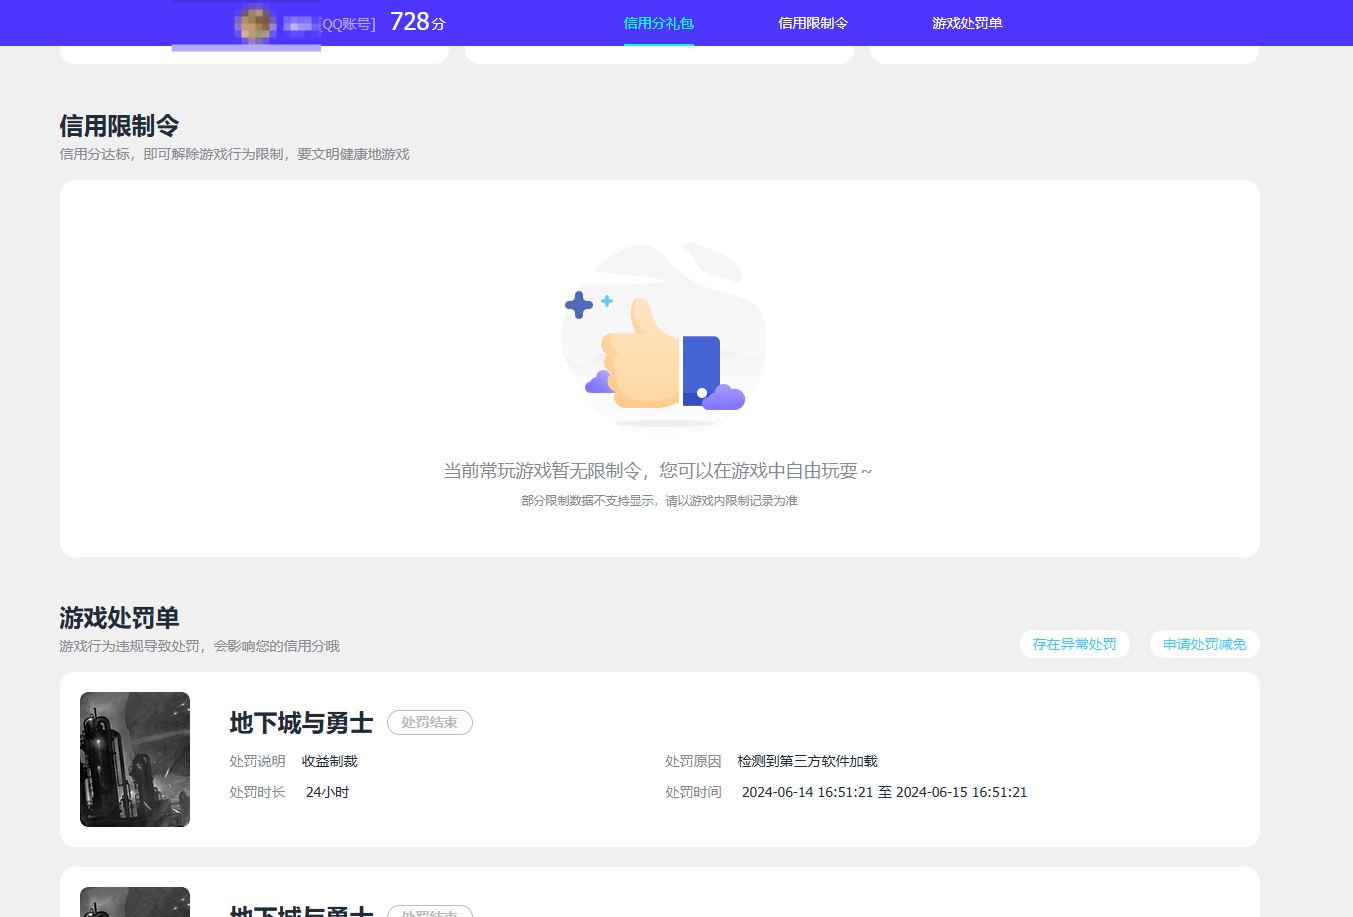Click the first 处罚结束 status badge

click(x=429, y=722)
